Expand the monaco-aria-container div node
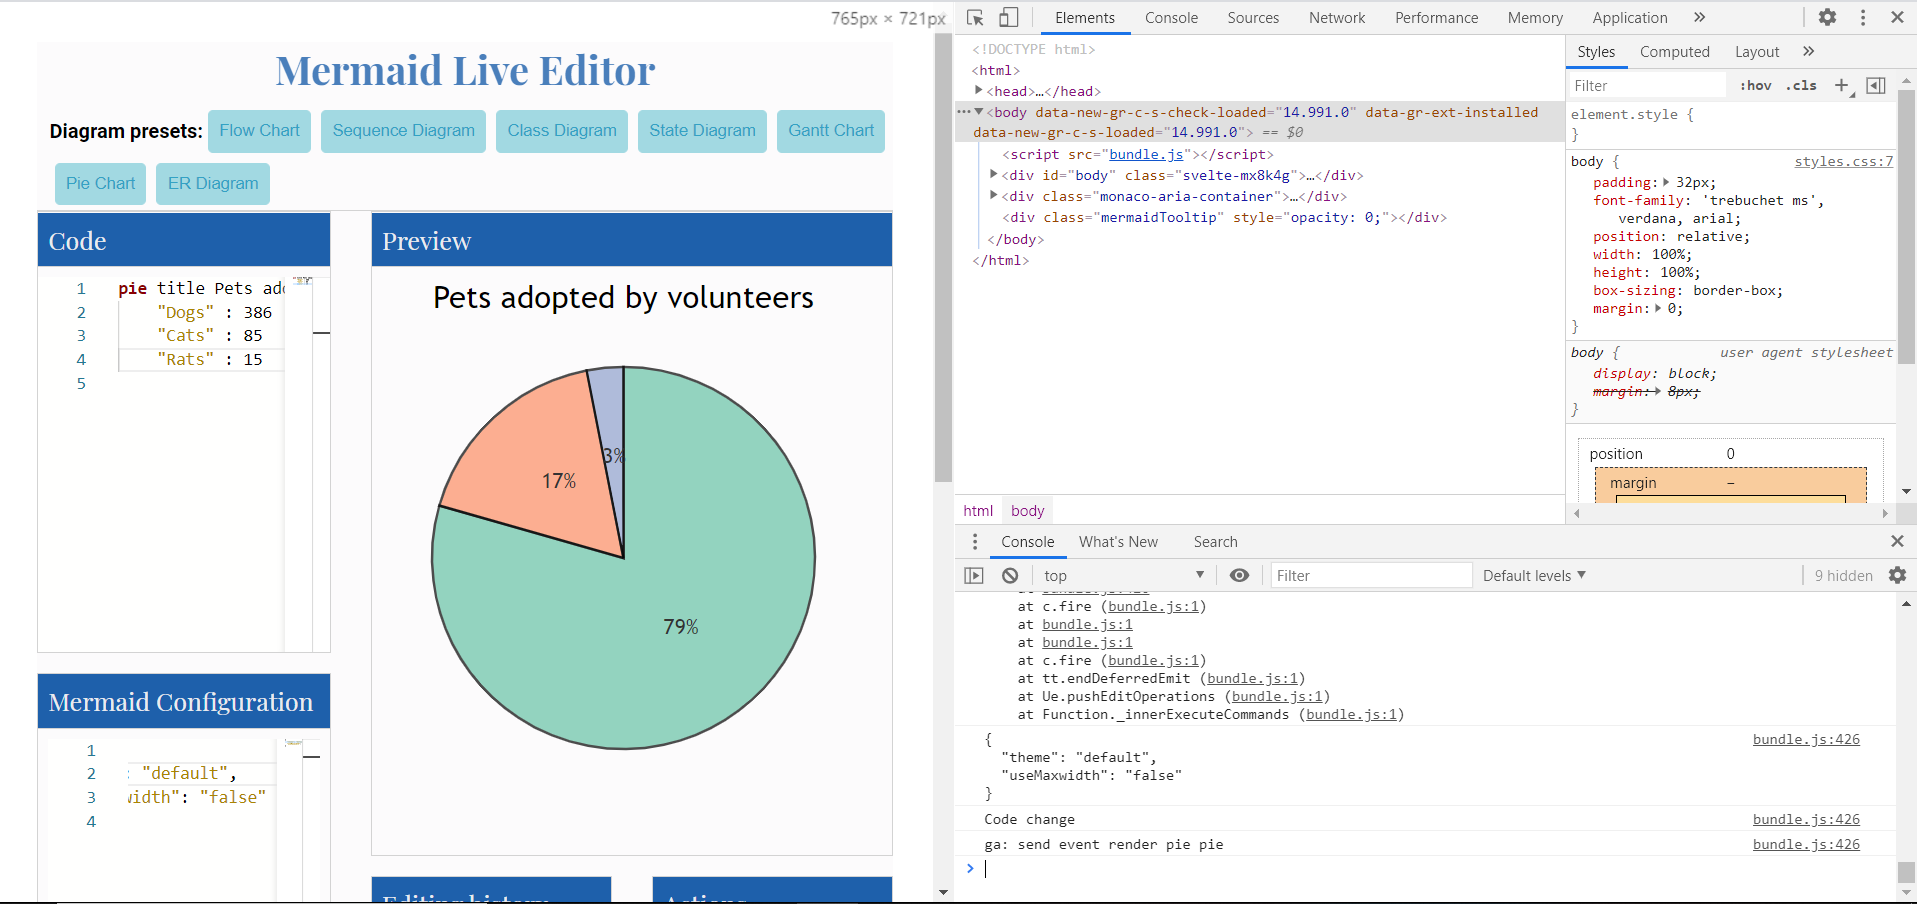The height and width of the screenshot is (904, 1917). pyautogui.click(x=993, y=195)
